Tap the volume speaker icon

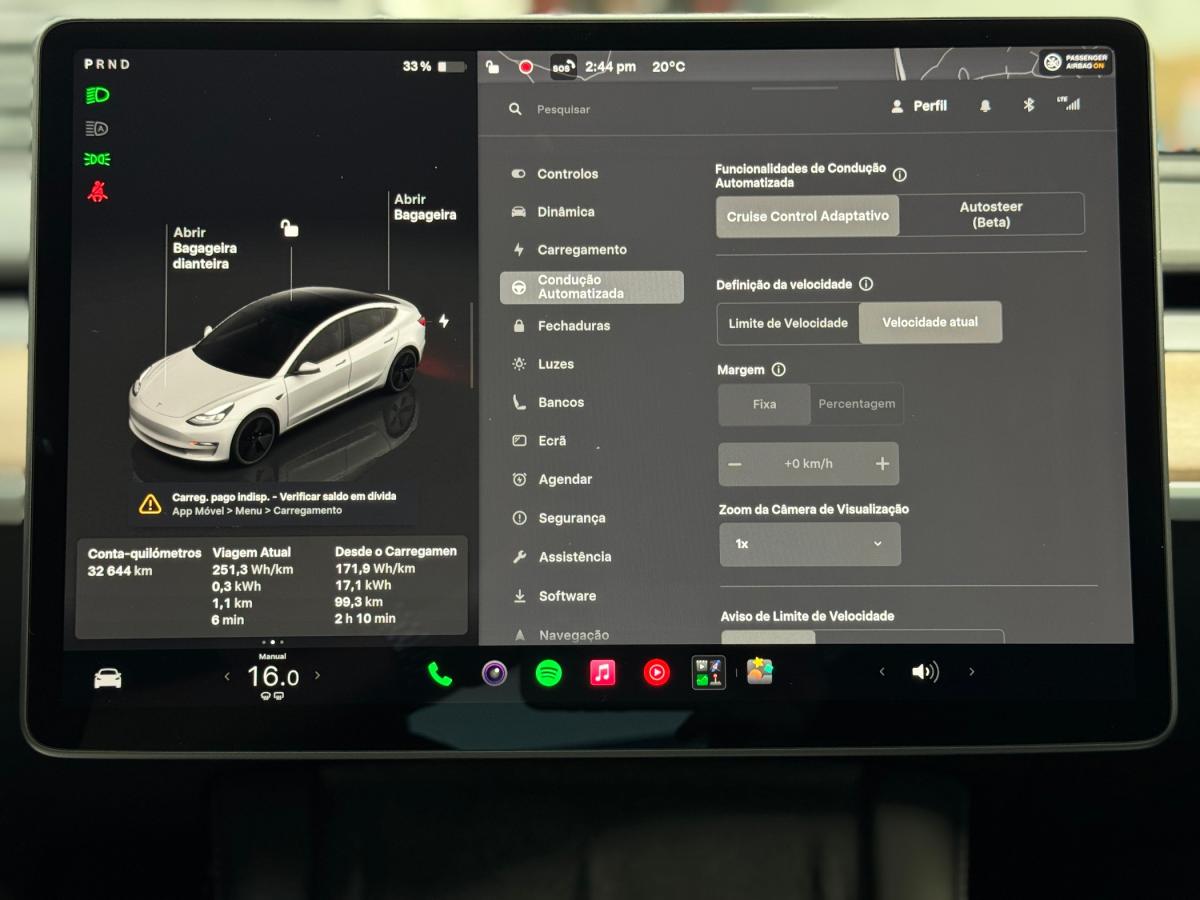click(925, 672)
